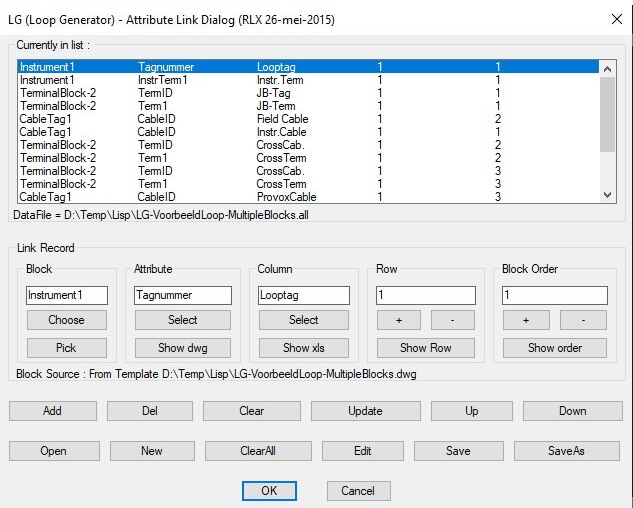
Task: Confirm the dialog with OK
Action: (269, 491)
